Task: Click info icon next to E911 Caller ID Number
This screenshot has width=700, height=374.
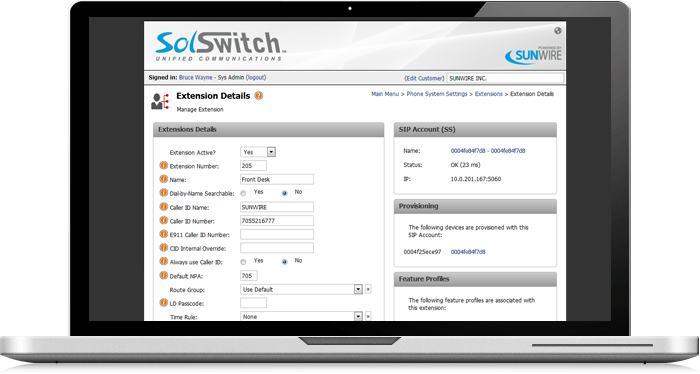Action: pyautogui.click(x=164, y=234)
